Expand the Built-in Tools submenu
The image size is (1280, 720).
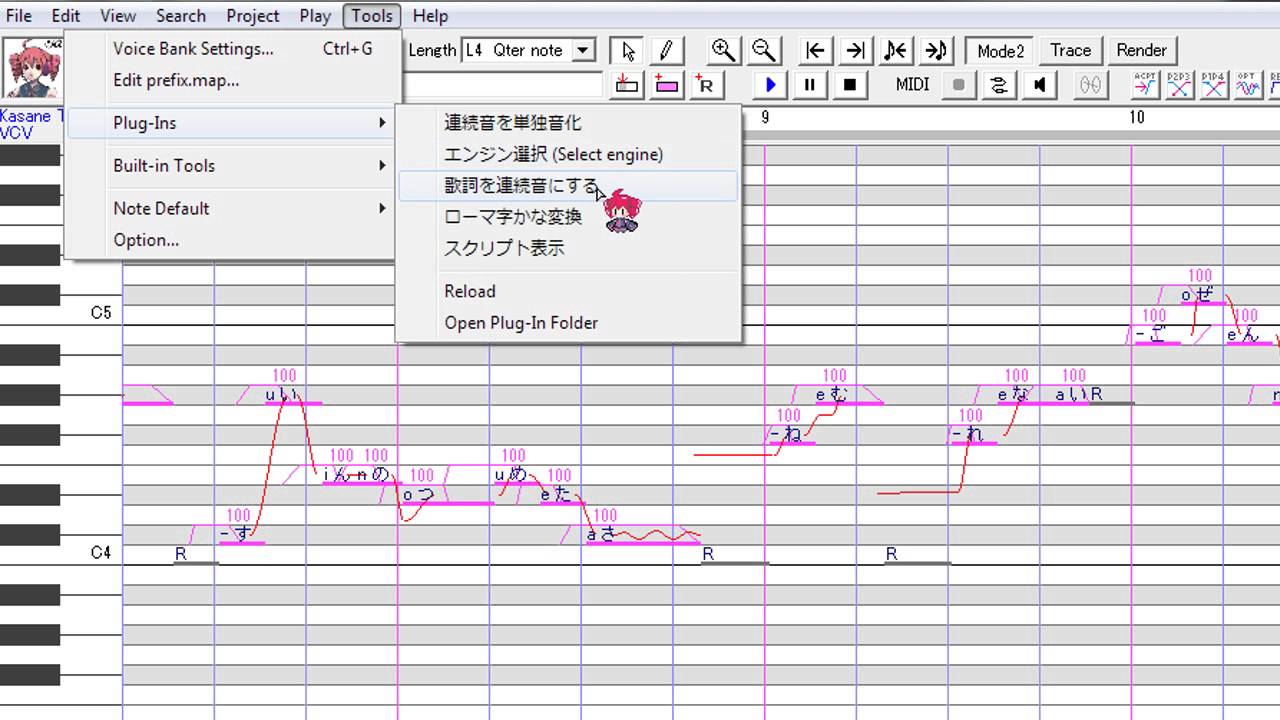tap(232, 166)
